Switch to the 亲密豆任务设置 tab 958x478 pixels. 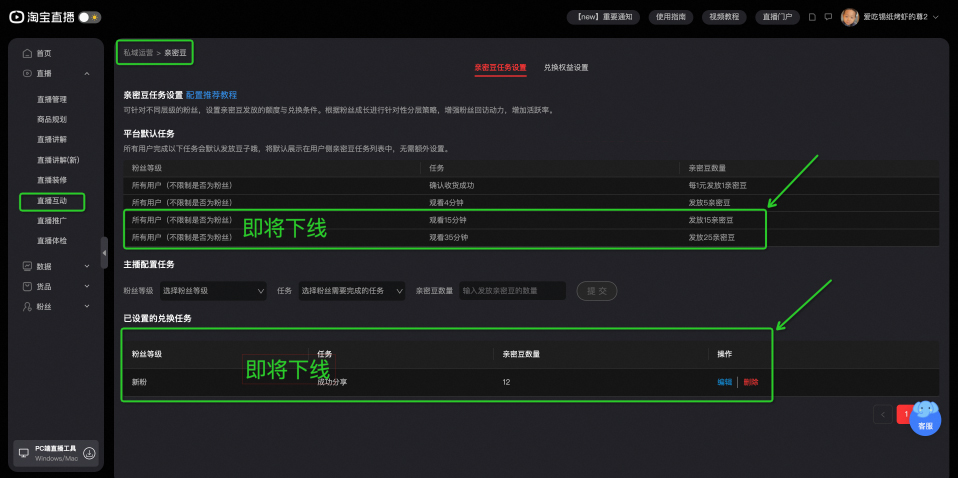(500, 68)
